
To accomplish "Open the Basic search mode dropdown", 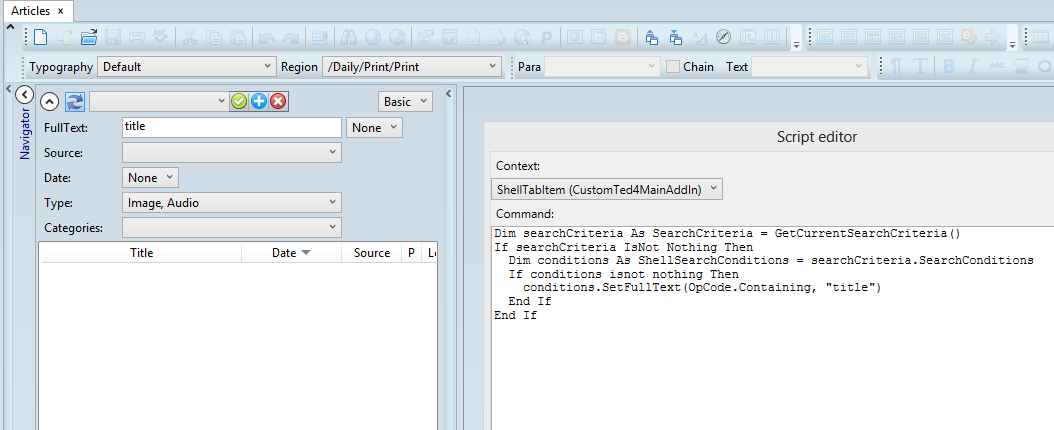I will click(x=405, y=102).
